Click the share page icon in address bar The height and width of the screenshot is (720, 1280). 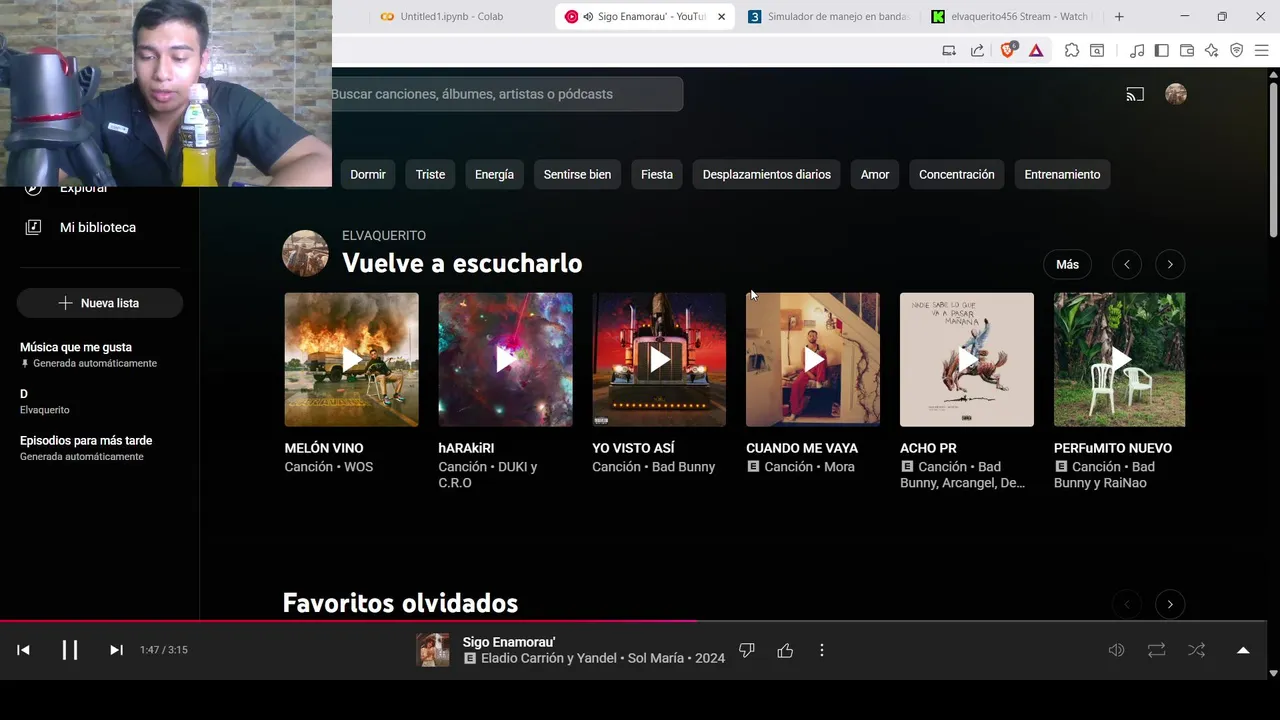coord(977,50)
